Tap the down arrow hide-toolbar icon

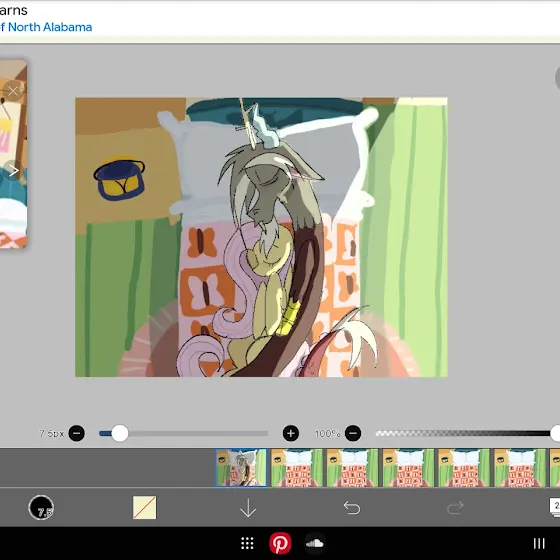click(248, 508)
